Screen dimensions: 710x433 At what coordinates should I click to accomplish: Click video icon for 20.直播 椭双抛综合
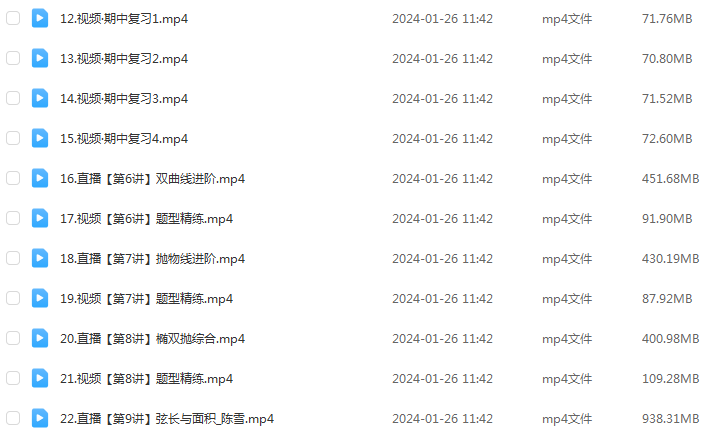tap(40, 338)
